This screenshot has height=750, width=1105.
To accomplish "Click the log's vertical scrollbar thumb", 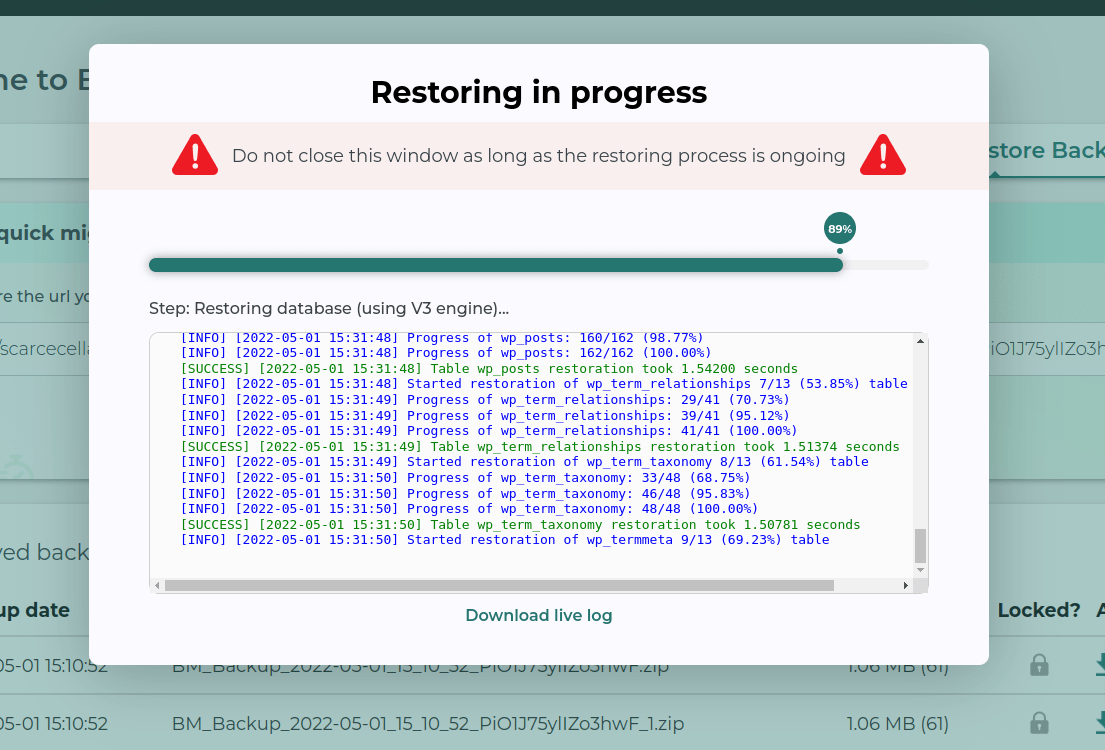I will (x=920, y=546).
